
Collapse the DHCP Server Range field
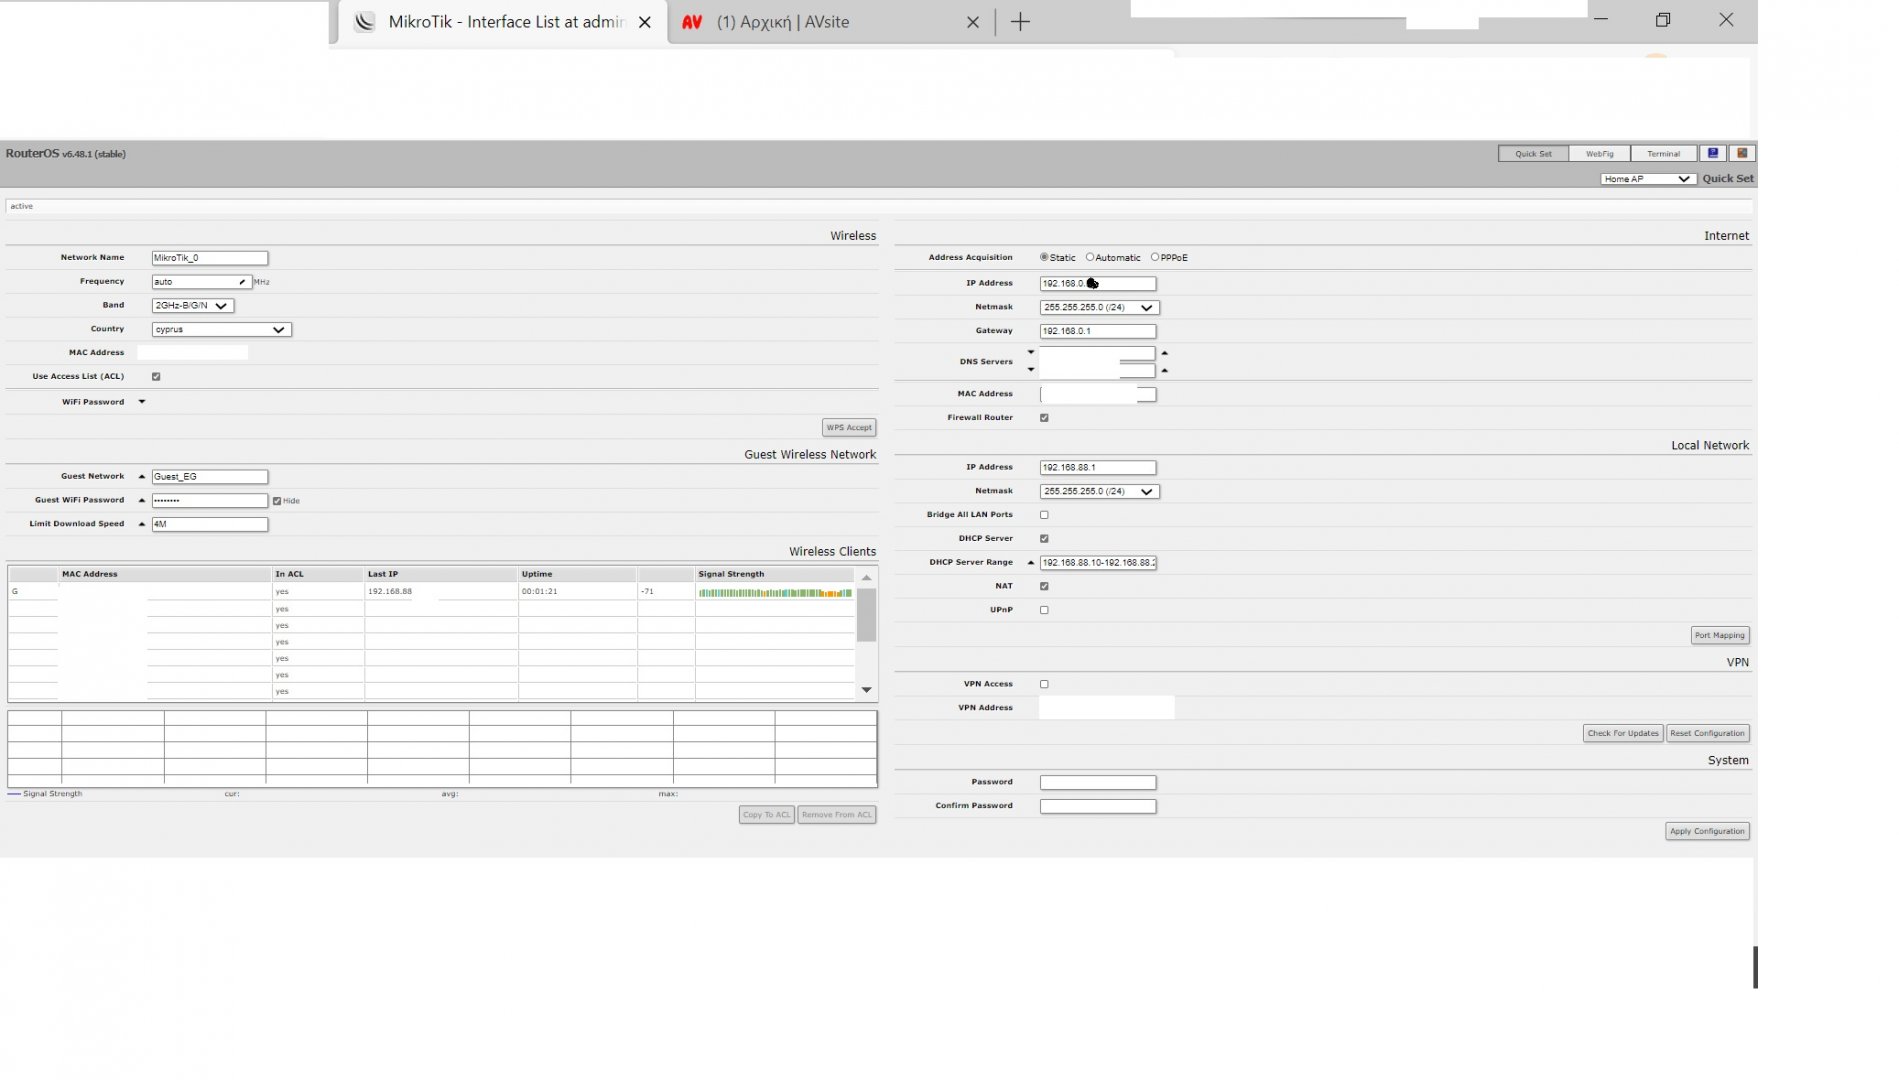pos(1031,563)
